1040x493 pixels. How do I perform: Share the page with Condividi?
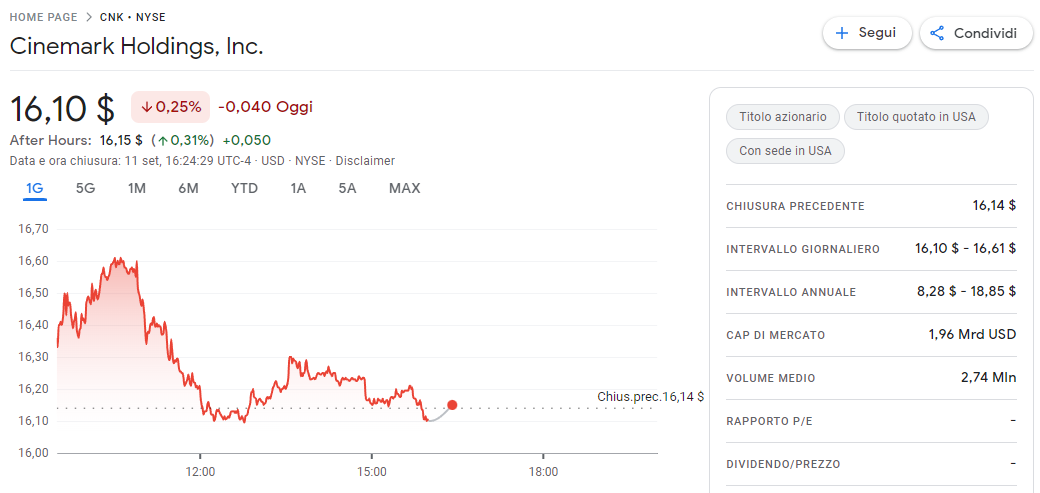point(976,33)
